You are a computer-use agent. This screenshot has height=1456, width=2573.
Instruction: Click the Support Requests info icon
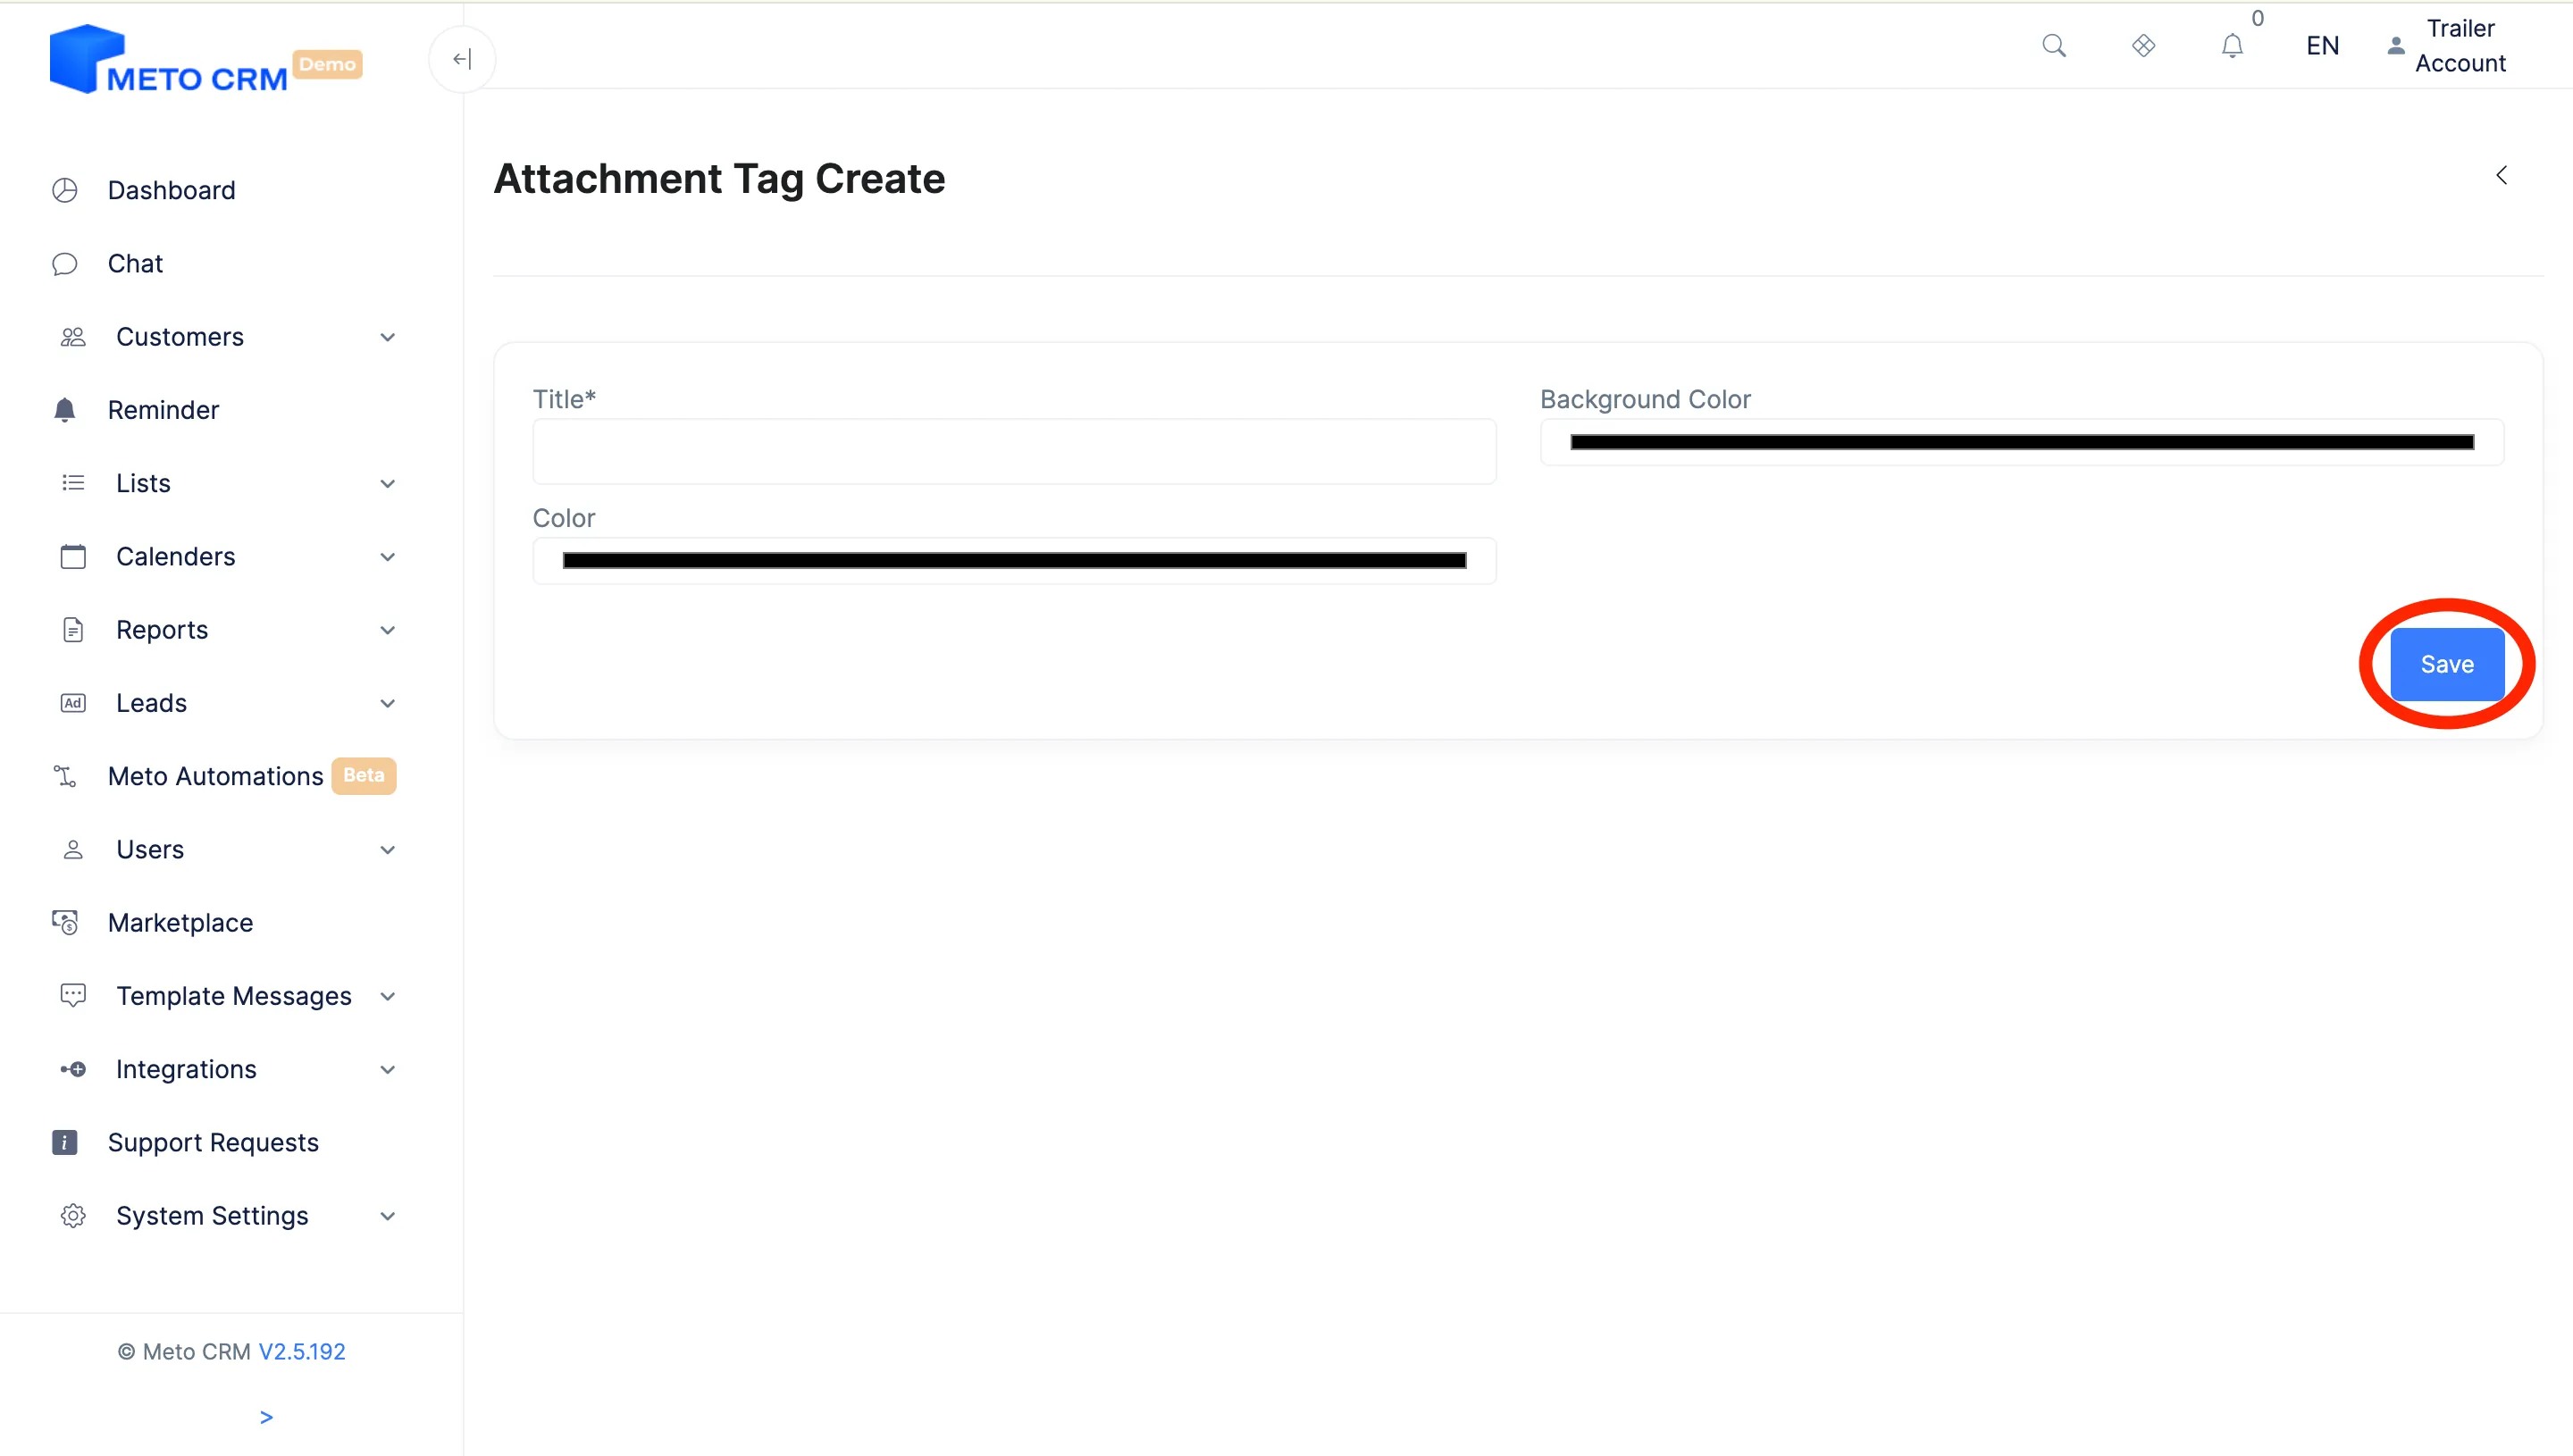[65, 1142]
